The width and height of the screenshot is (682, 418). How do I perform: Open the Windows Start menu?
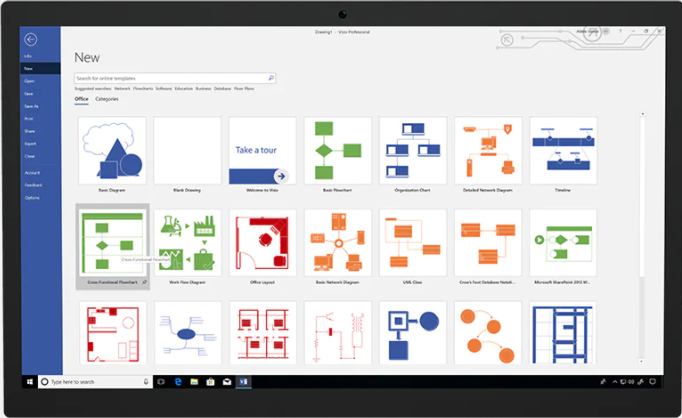click(x=30, y=382)
